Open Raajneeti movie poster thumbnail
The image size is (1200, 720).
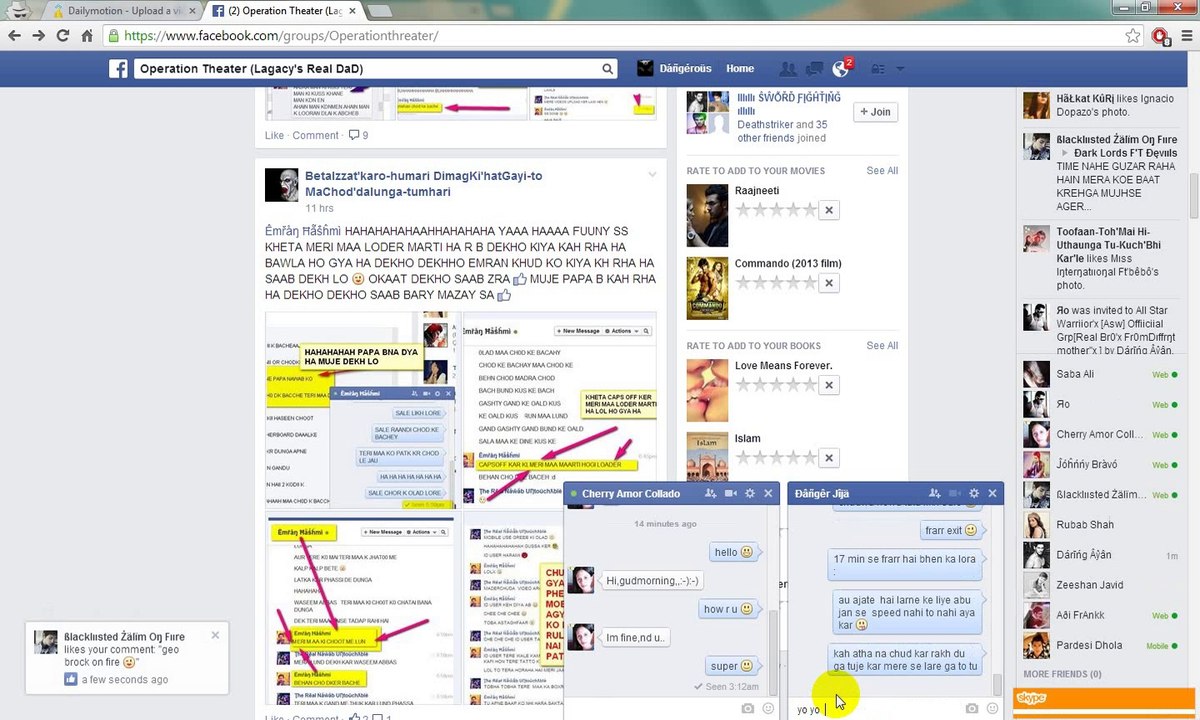click(707, 215)
